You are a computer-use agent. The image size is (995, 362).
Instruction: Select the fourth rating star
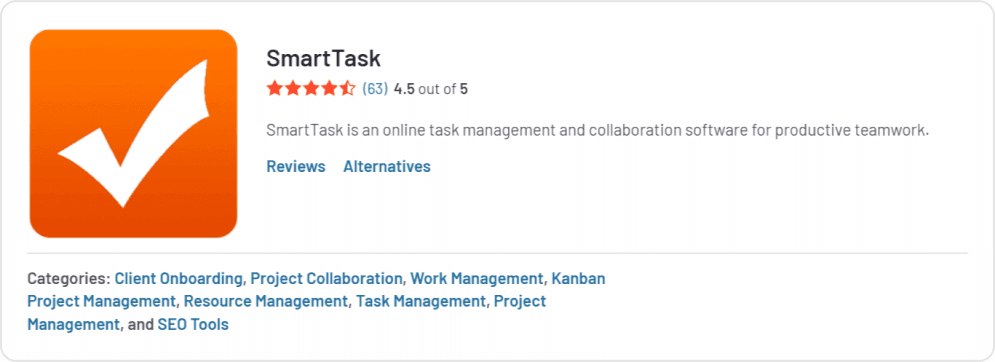(329, 88)
